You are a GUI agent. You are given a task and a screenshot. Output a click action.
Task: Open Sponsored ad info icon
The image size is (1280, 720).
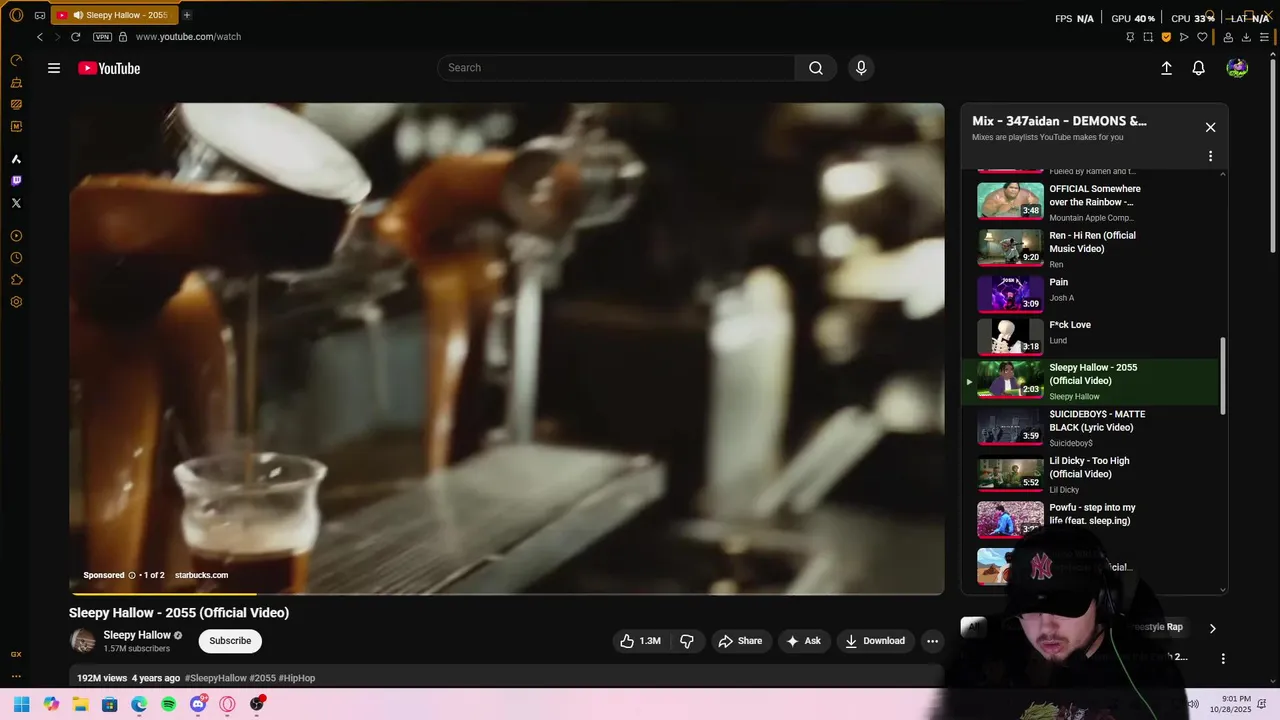click(x=132, y=575)
